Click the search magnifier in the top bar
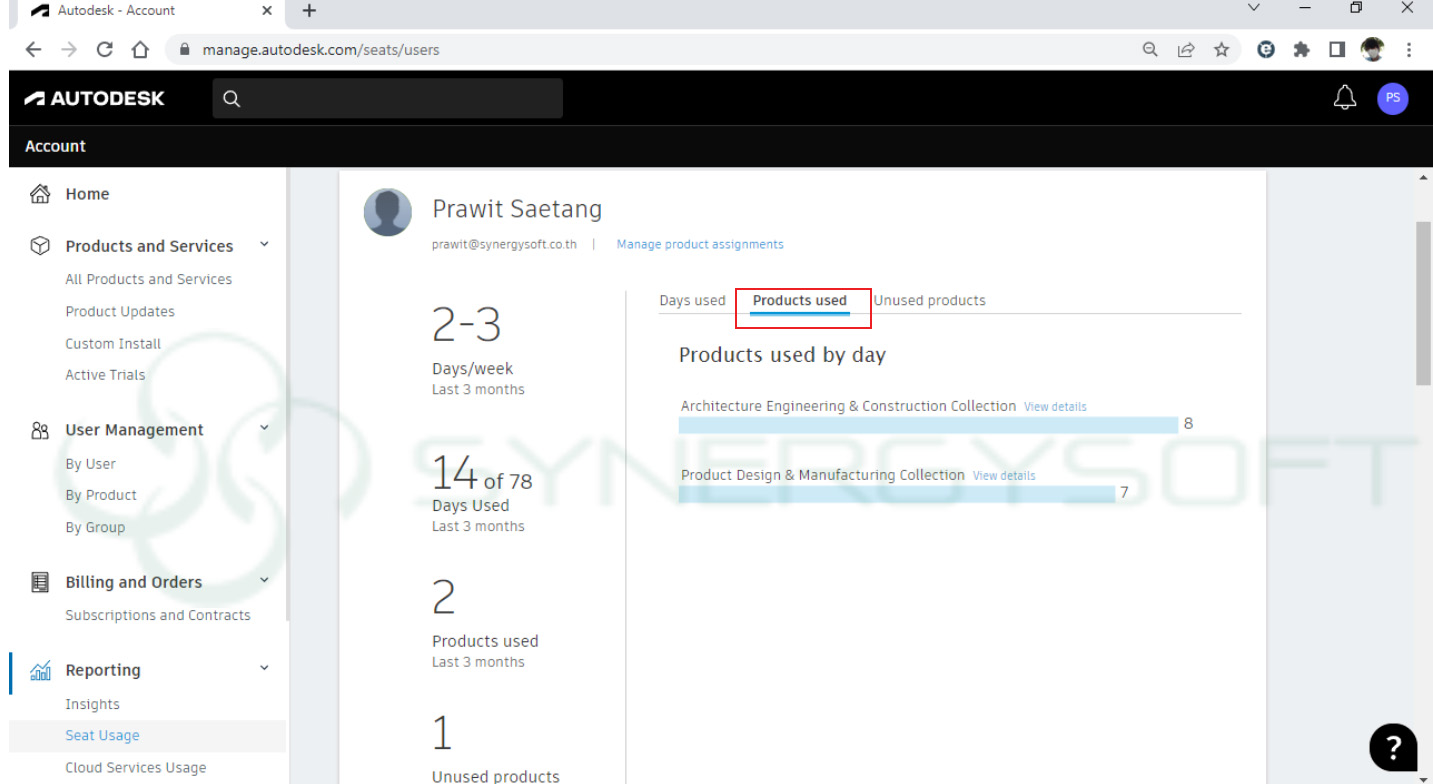The height and width of the screenshot is (784, 1433). (231, 98)
